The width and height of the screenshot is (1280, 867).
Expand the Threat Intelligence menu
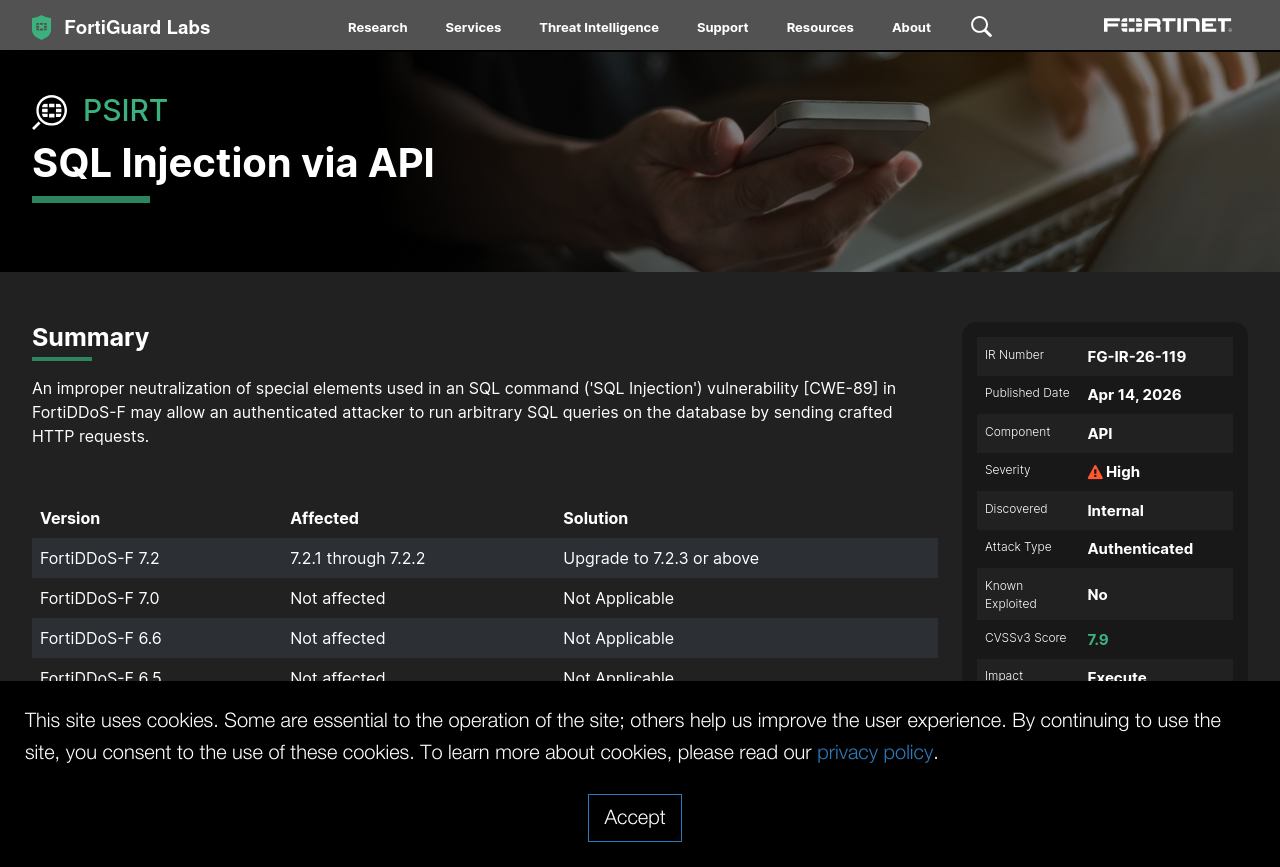click(598, 27)
